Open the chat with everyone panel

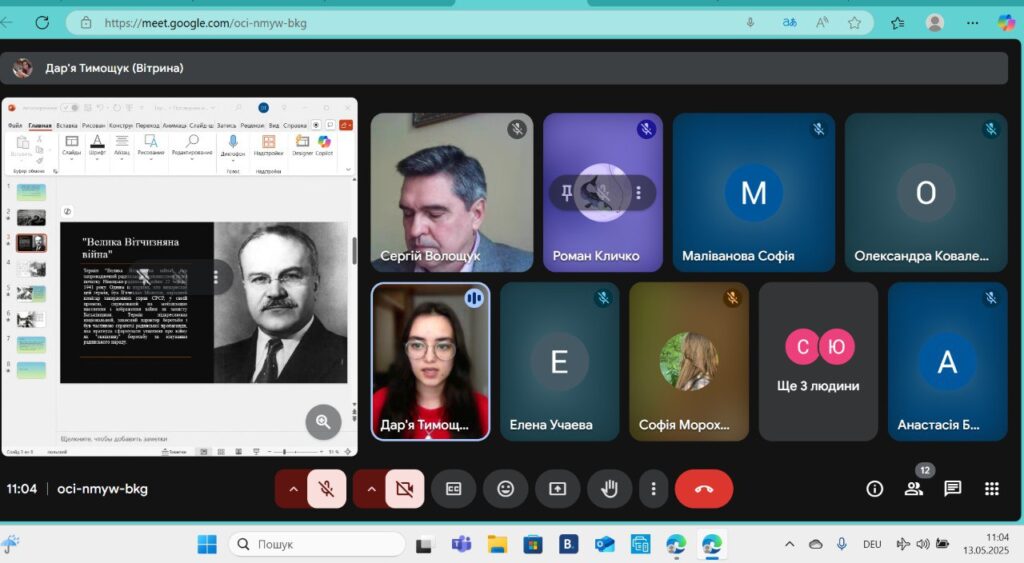(x=952, y=489)
